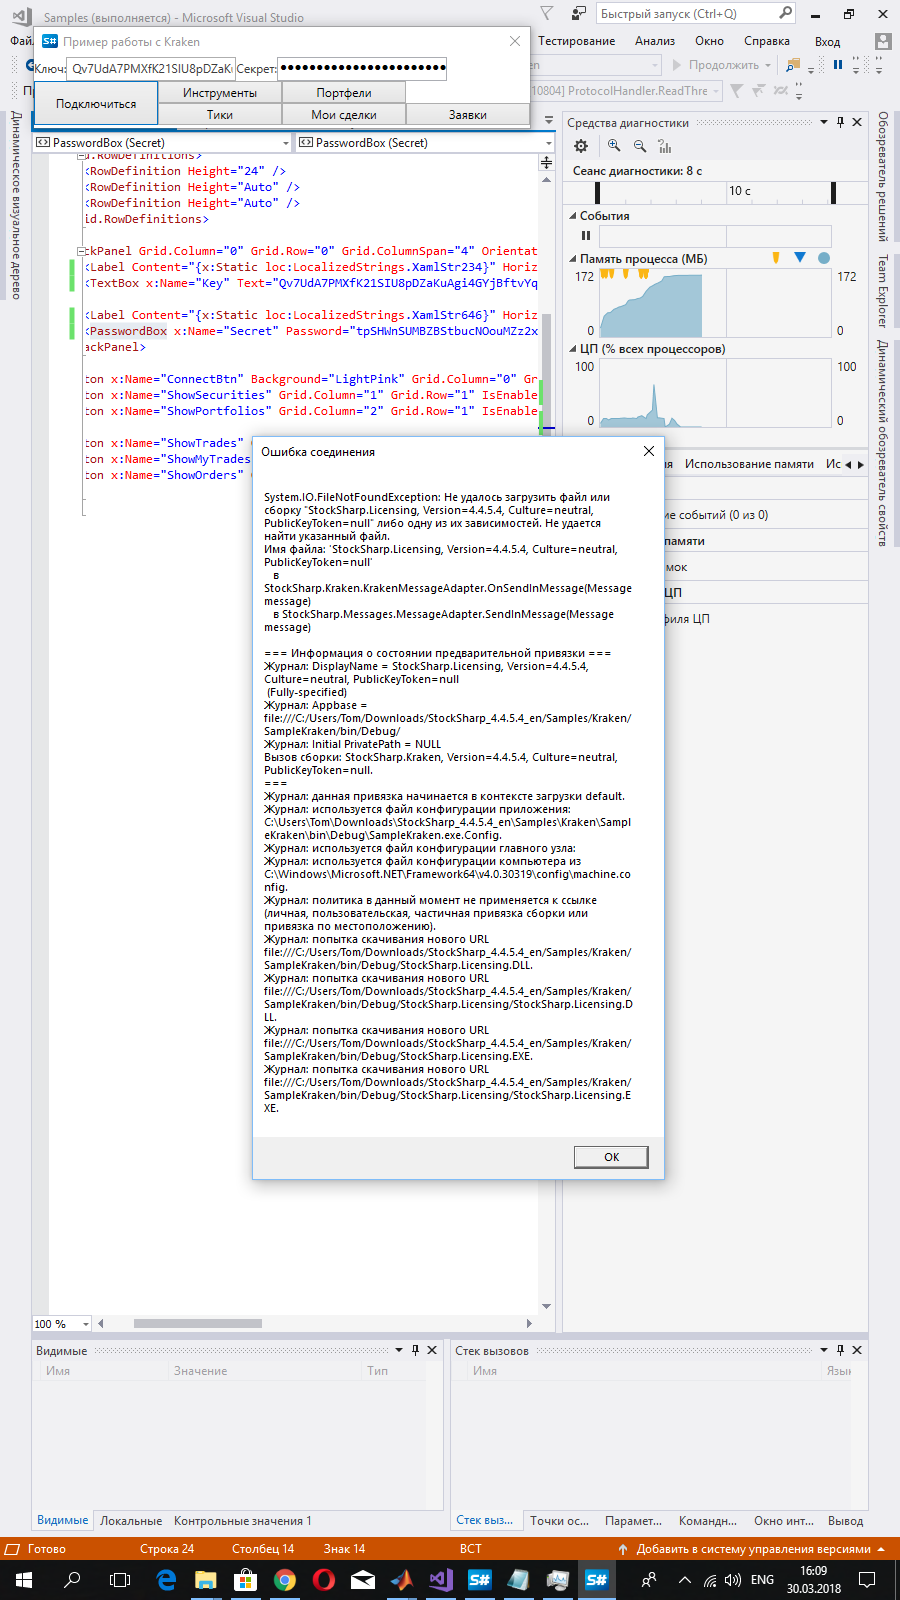Open the Средства диагностики window options dropdown
Viewport: 900px width, 1600px height.
point(824,122)
